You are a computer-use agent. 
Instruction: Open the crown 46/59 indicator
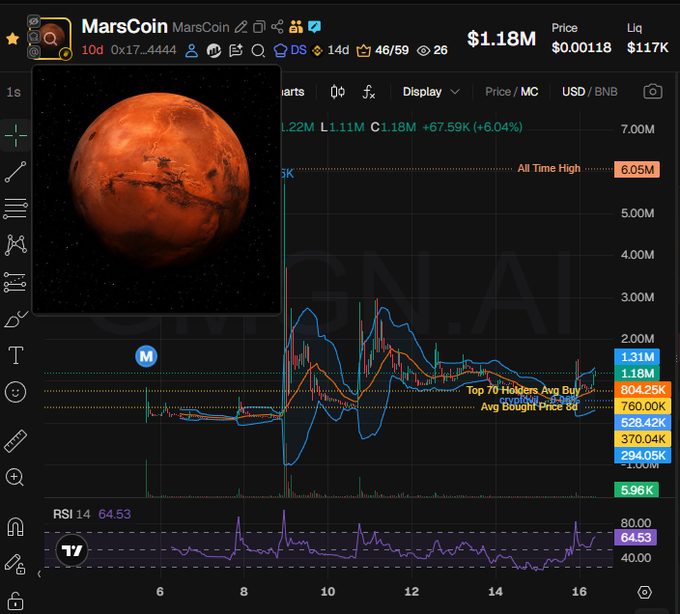coord(382,50)
